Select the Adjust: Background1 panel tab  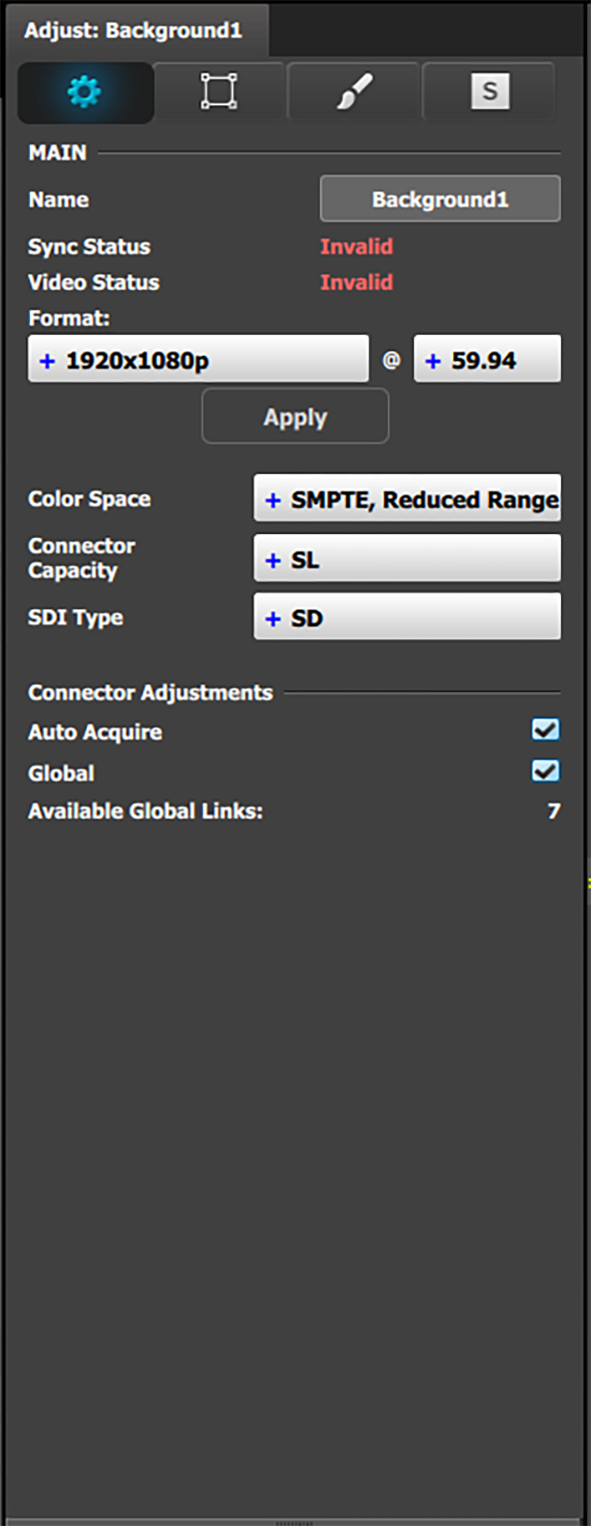(134, 30)
